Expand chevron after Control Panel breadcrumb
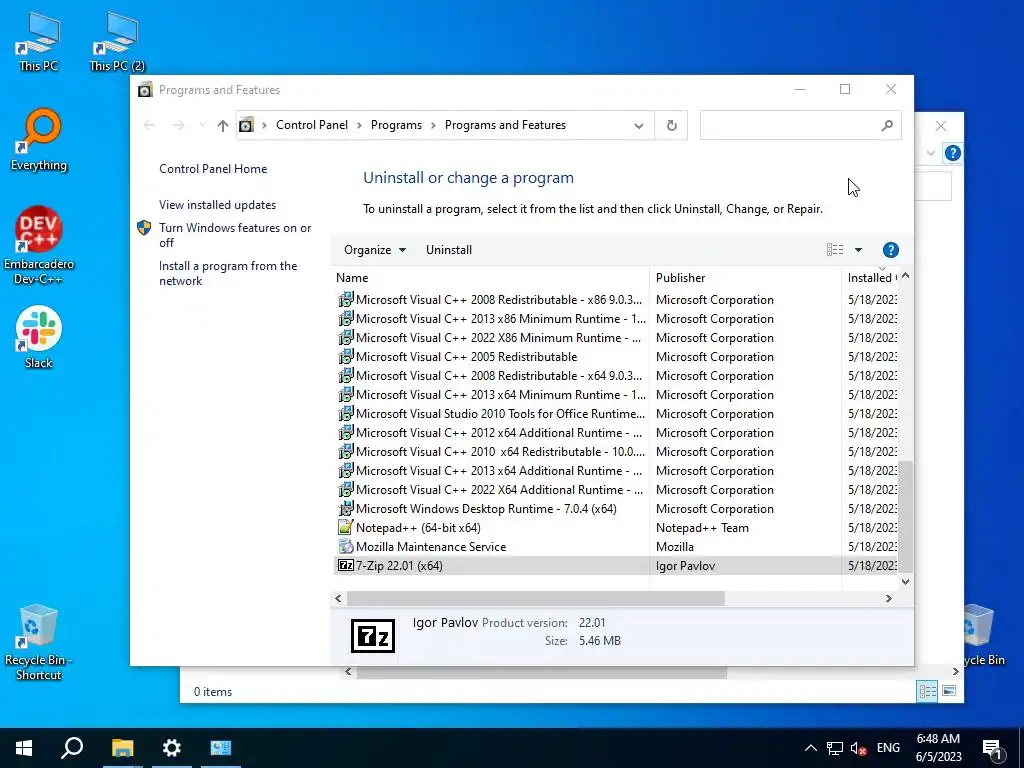1024x768 pixels. [x=359, y=125]
